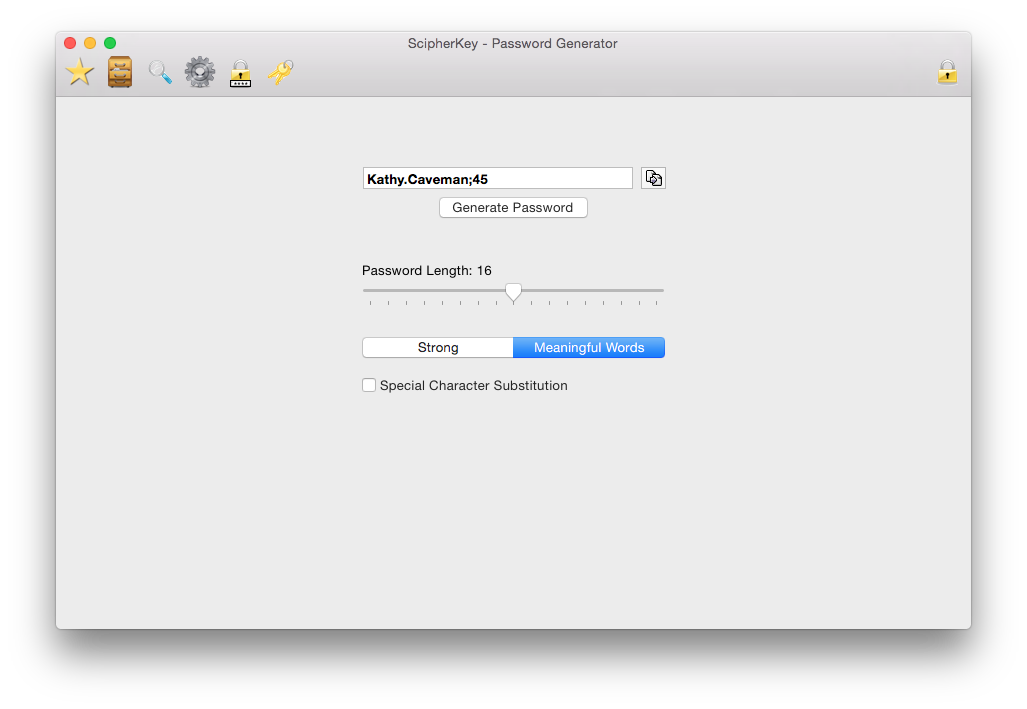Click the Password Length: 16 label

[427, 270]
